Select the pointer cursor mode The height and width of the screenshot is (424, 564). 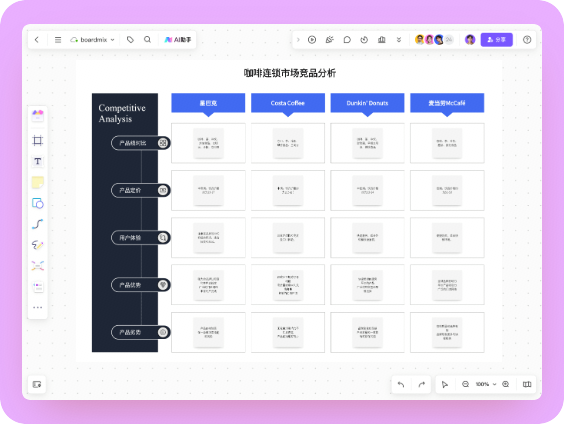(x=445, y=384)
